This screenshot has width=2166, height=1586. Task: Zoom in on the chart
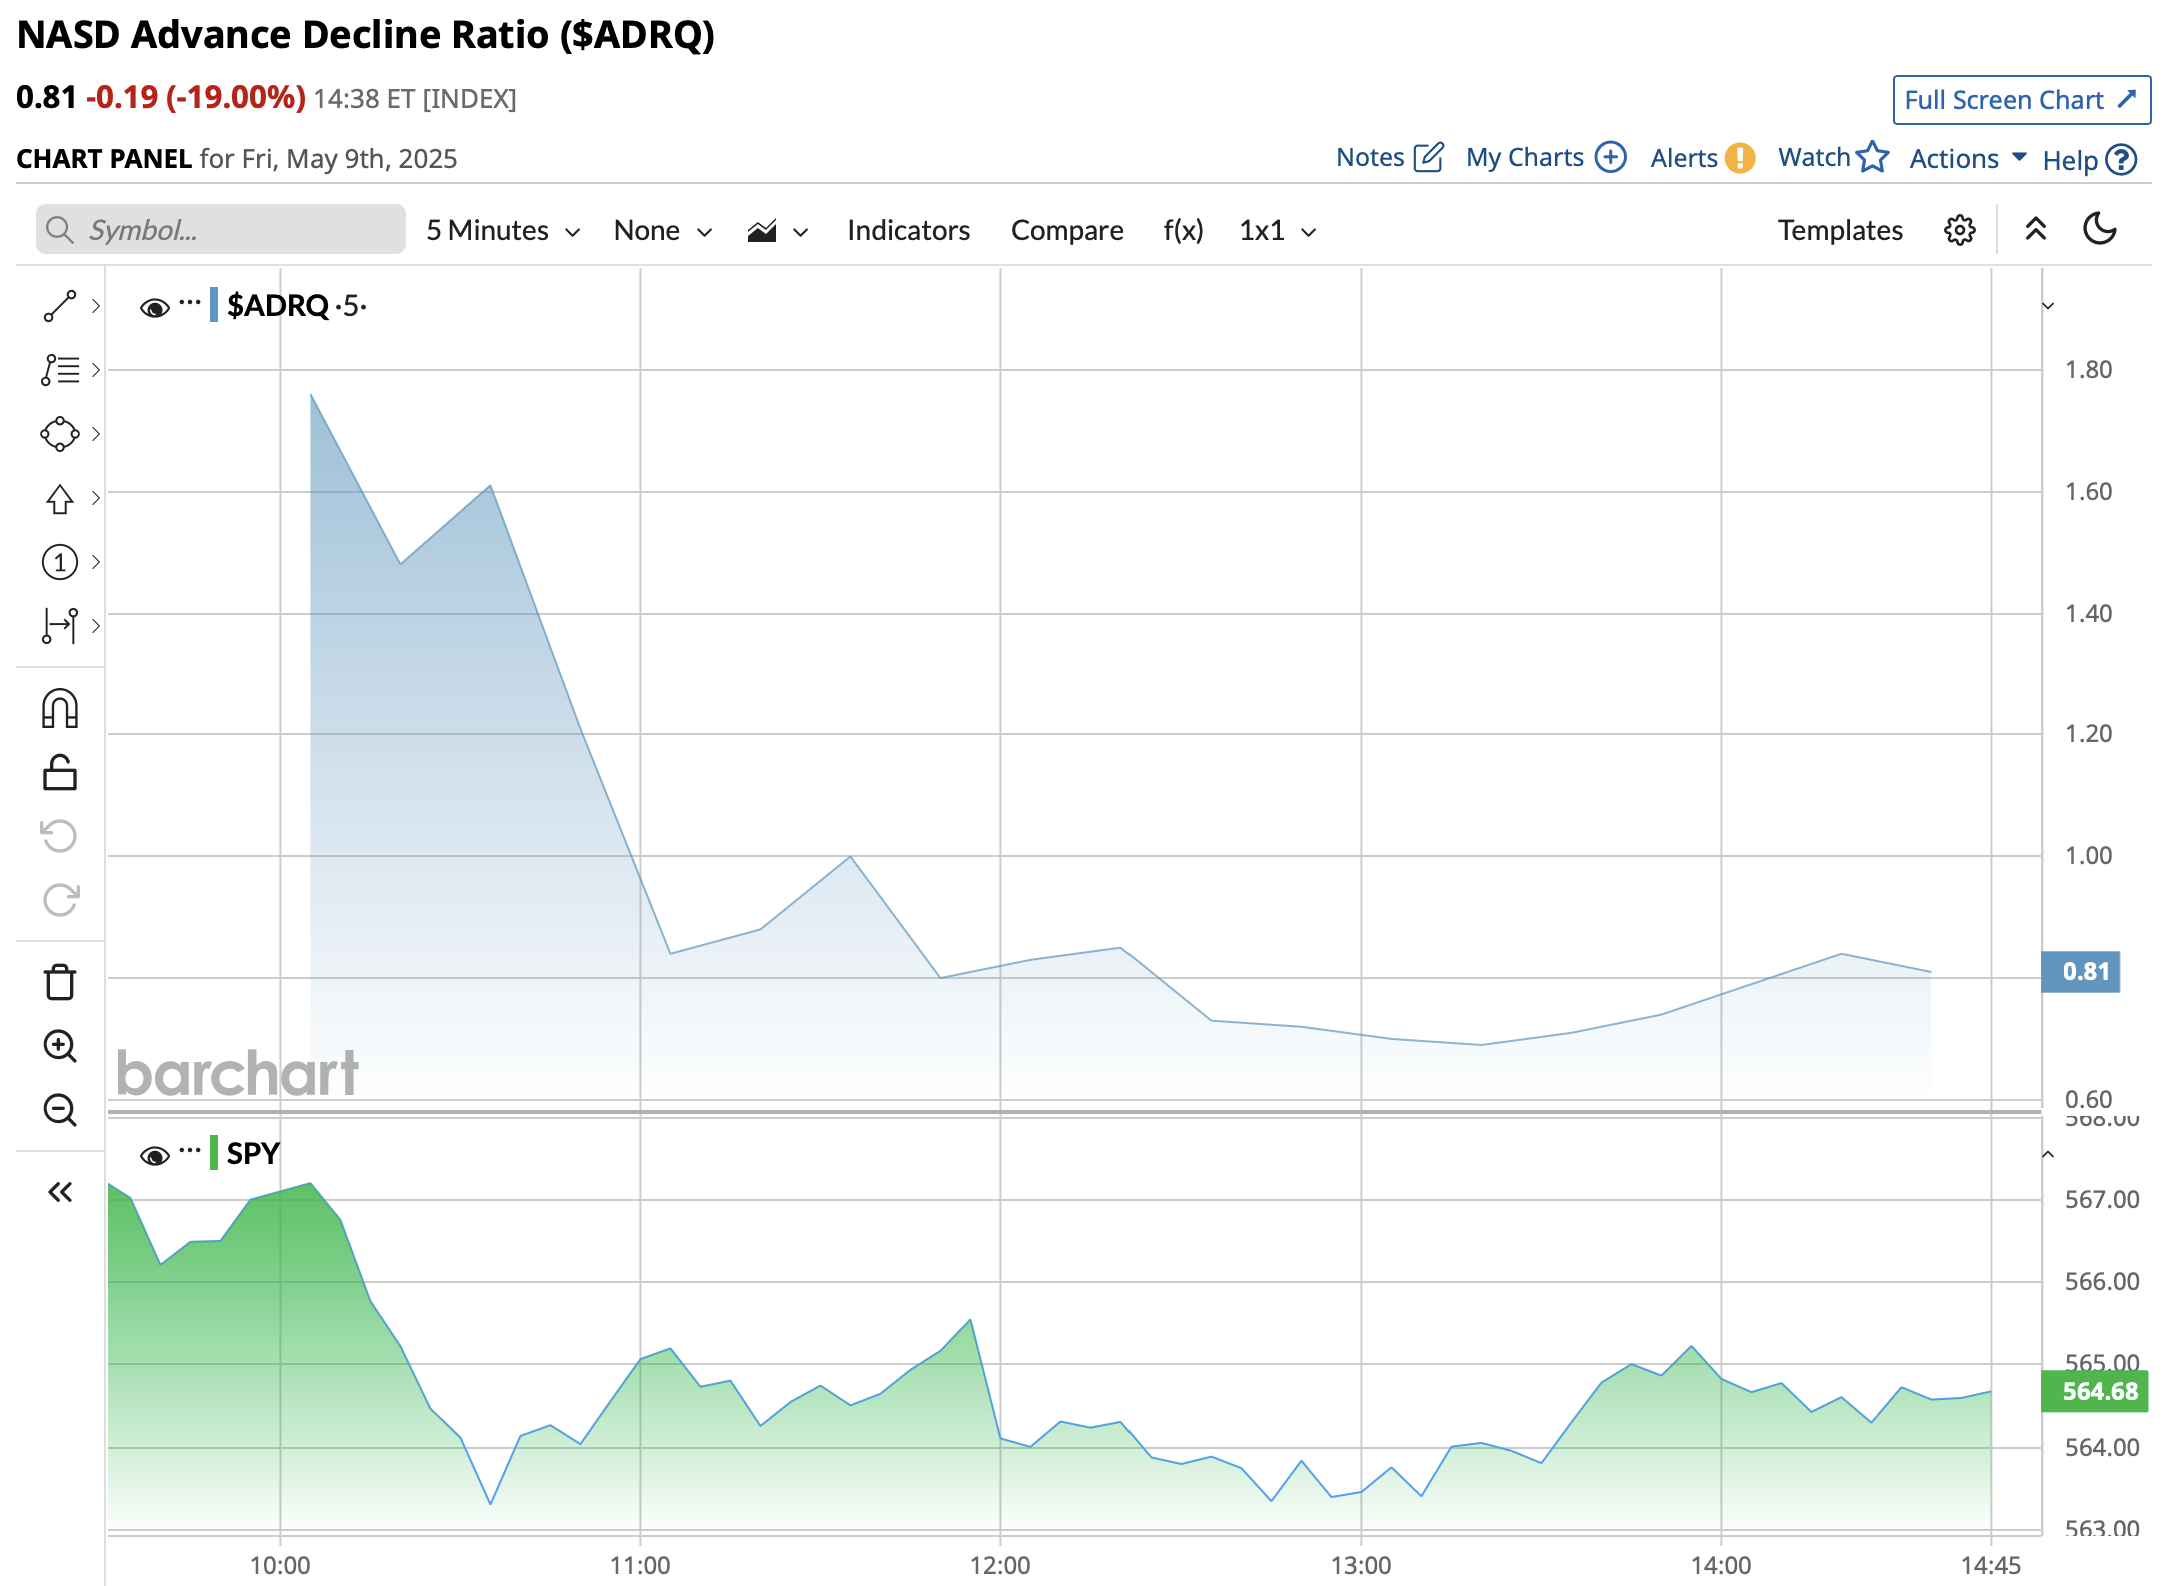[x=59, y=1046]
